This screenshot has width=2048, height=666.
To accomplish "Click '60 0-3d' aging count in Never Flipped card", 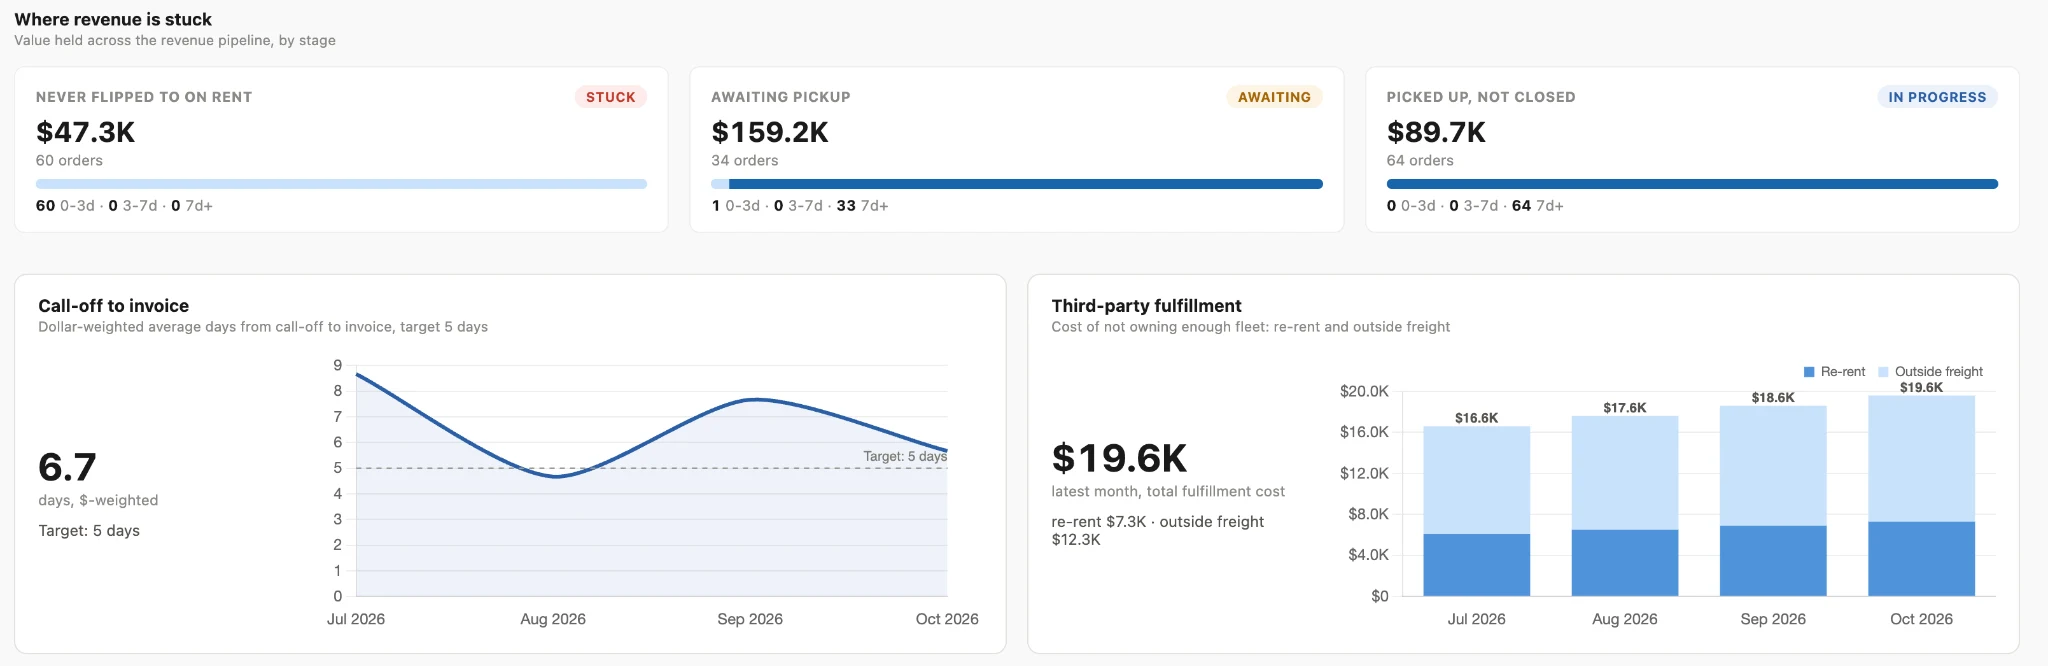I will point(65,206).
